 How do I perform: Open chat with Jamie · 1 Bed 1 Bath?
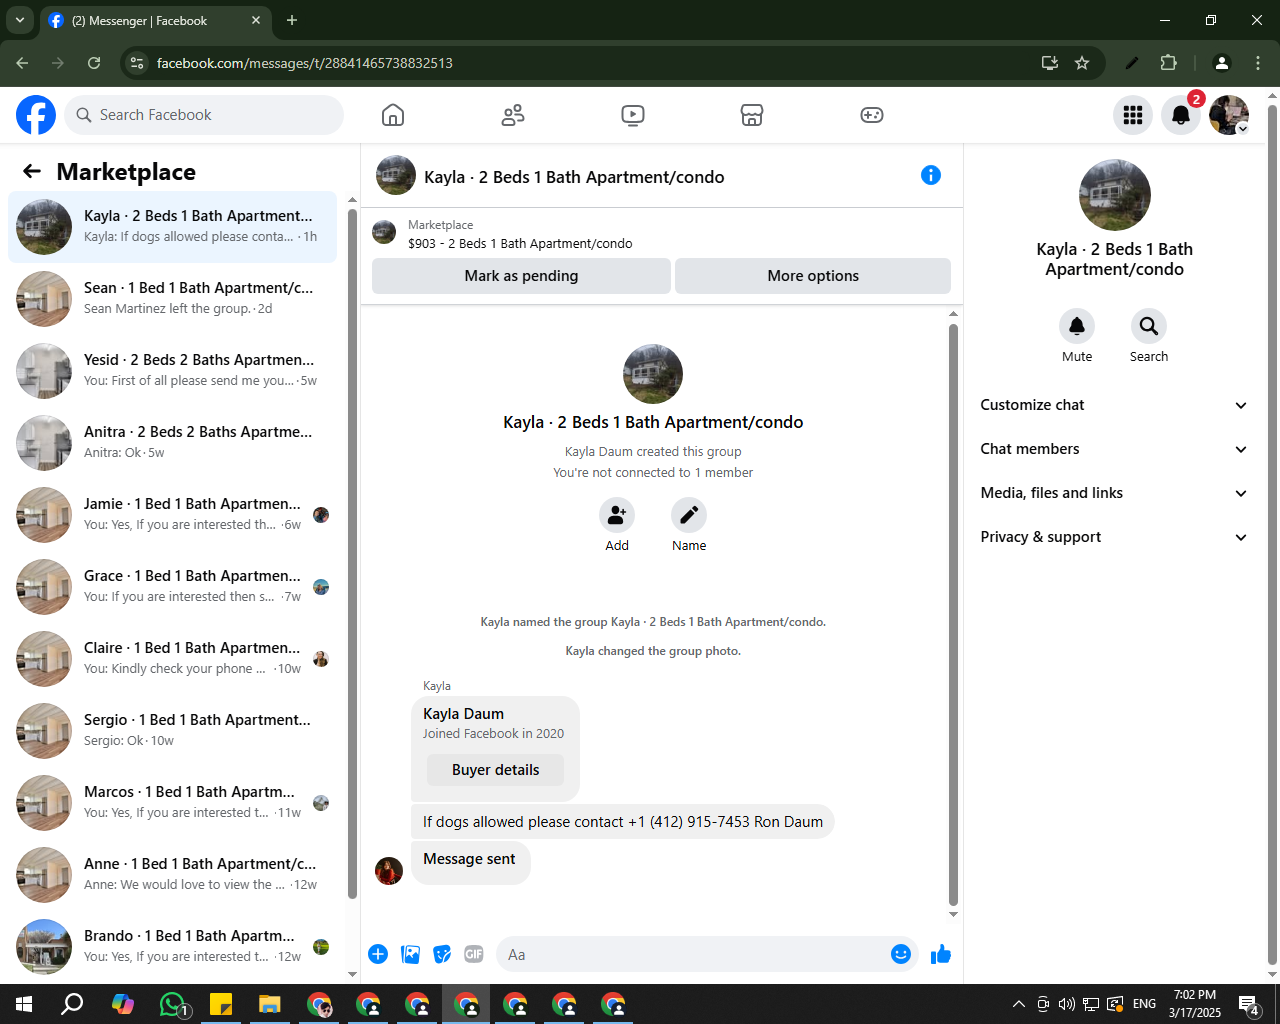(172, 515)
